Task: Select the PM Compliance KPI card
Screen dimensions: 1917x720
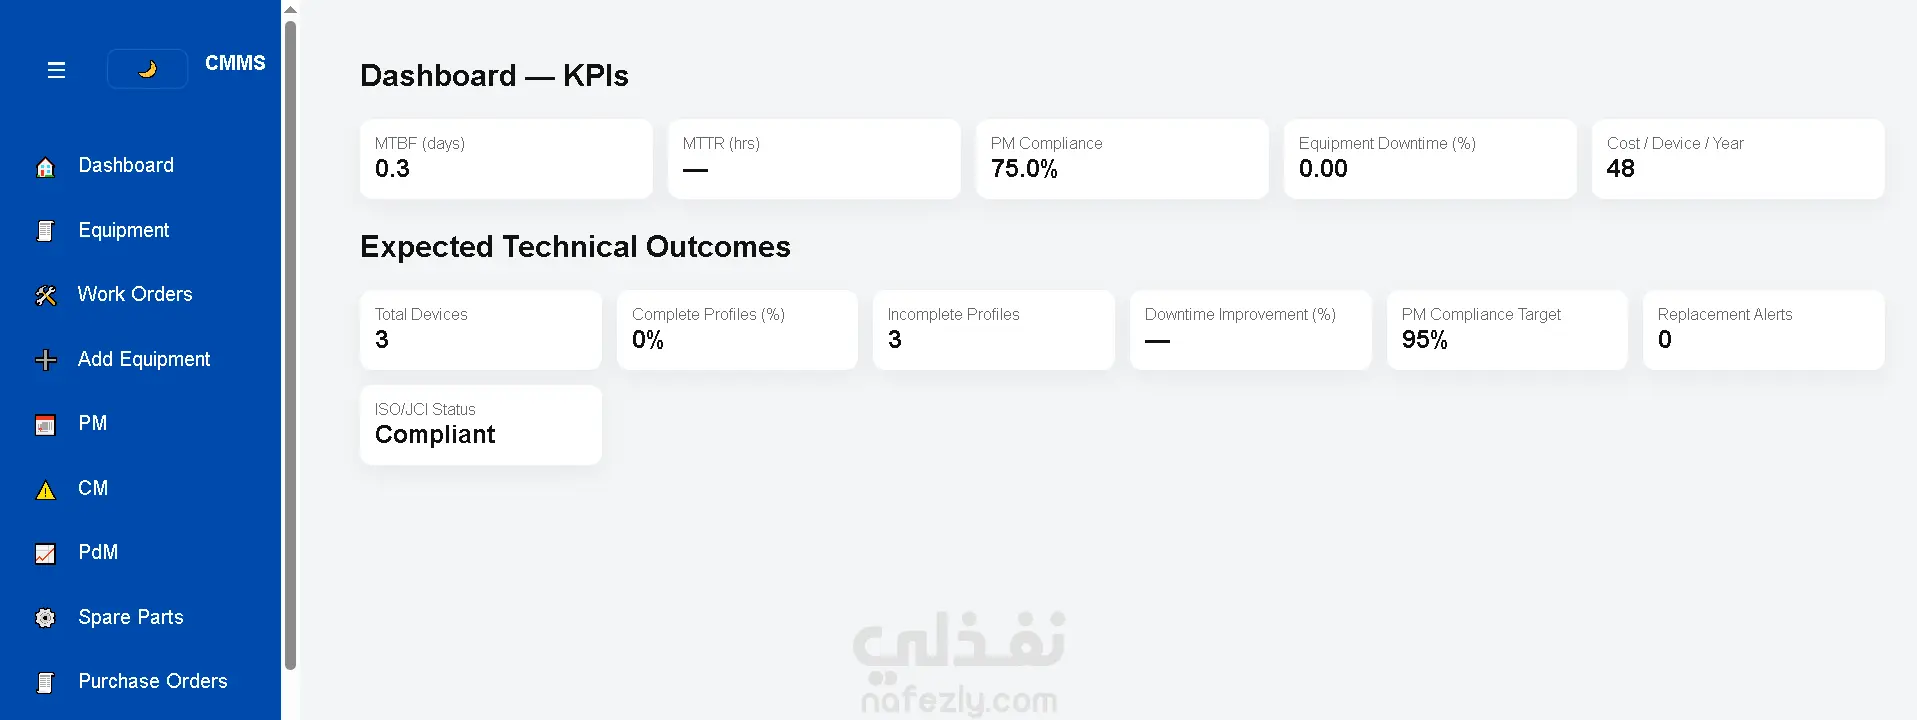Action: tap(1122, 159)
